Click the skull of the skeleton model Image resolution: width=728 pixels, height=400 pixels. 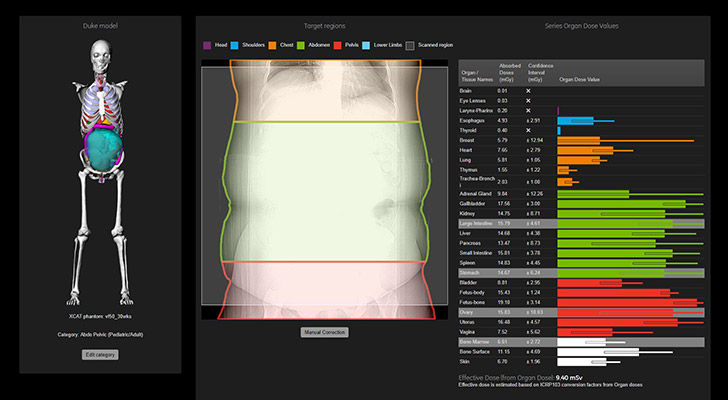tap(101, 54)
